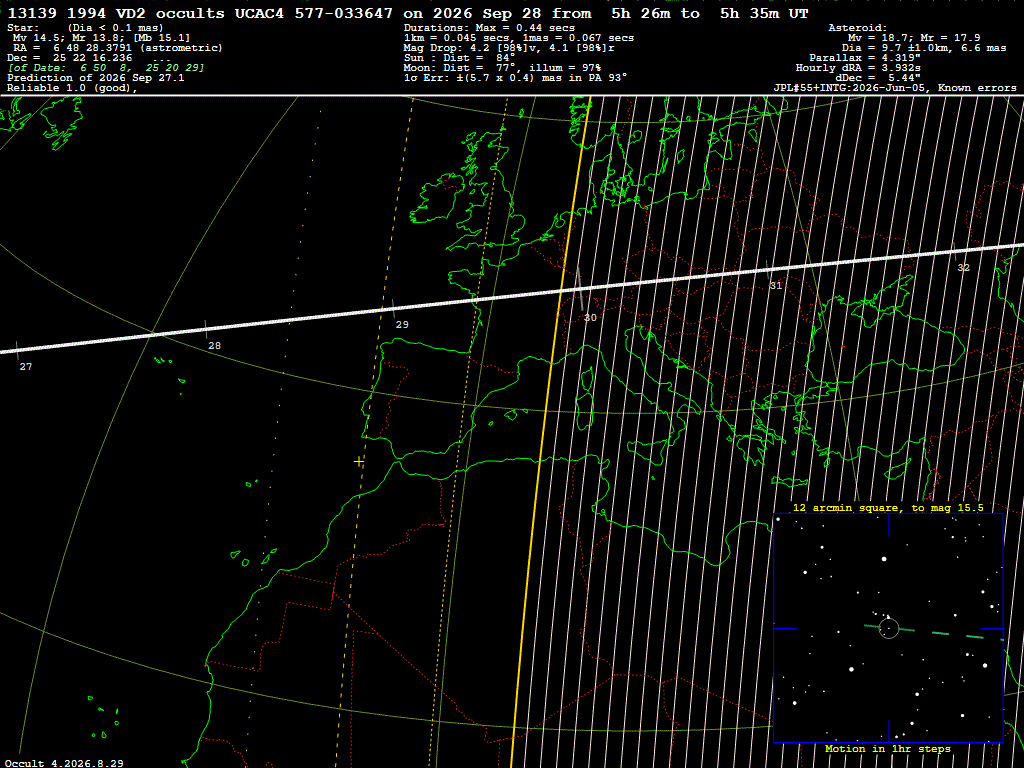Click the event title '13139 1994 VD2 occults' header
This screenshot has width=1024, height=768.
116,13
